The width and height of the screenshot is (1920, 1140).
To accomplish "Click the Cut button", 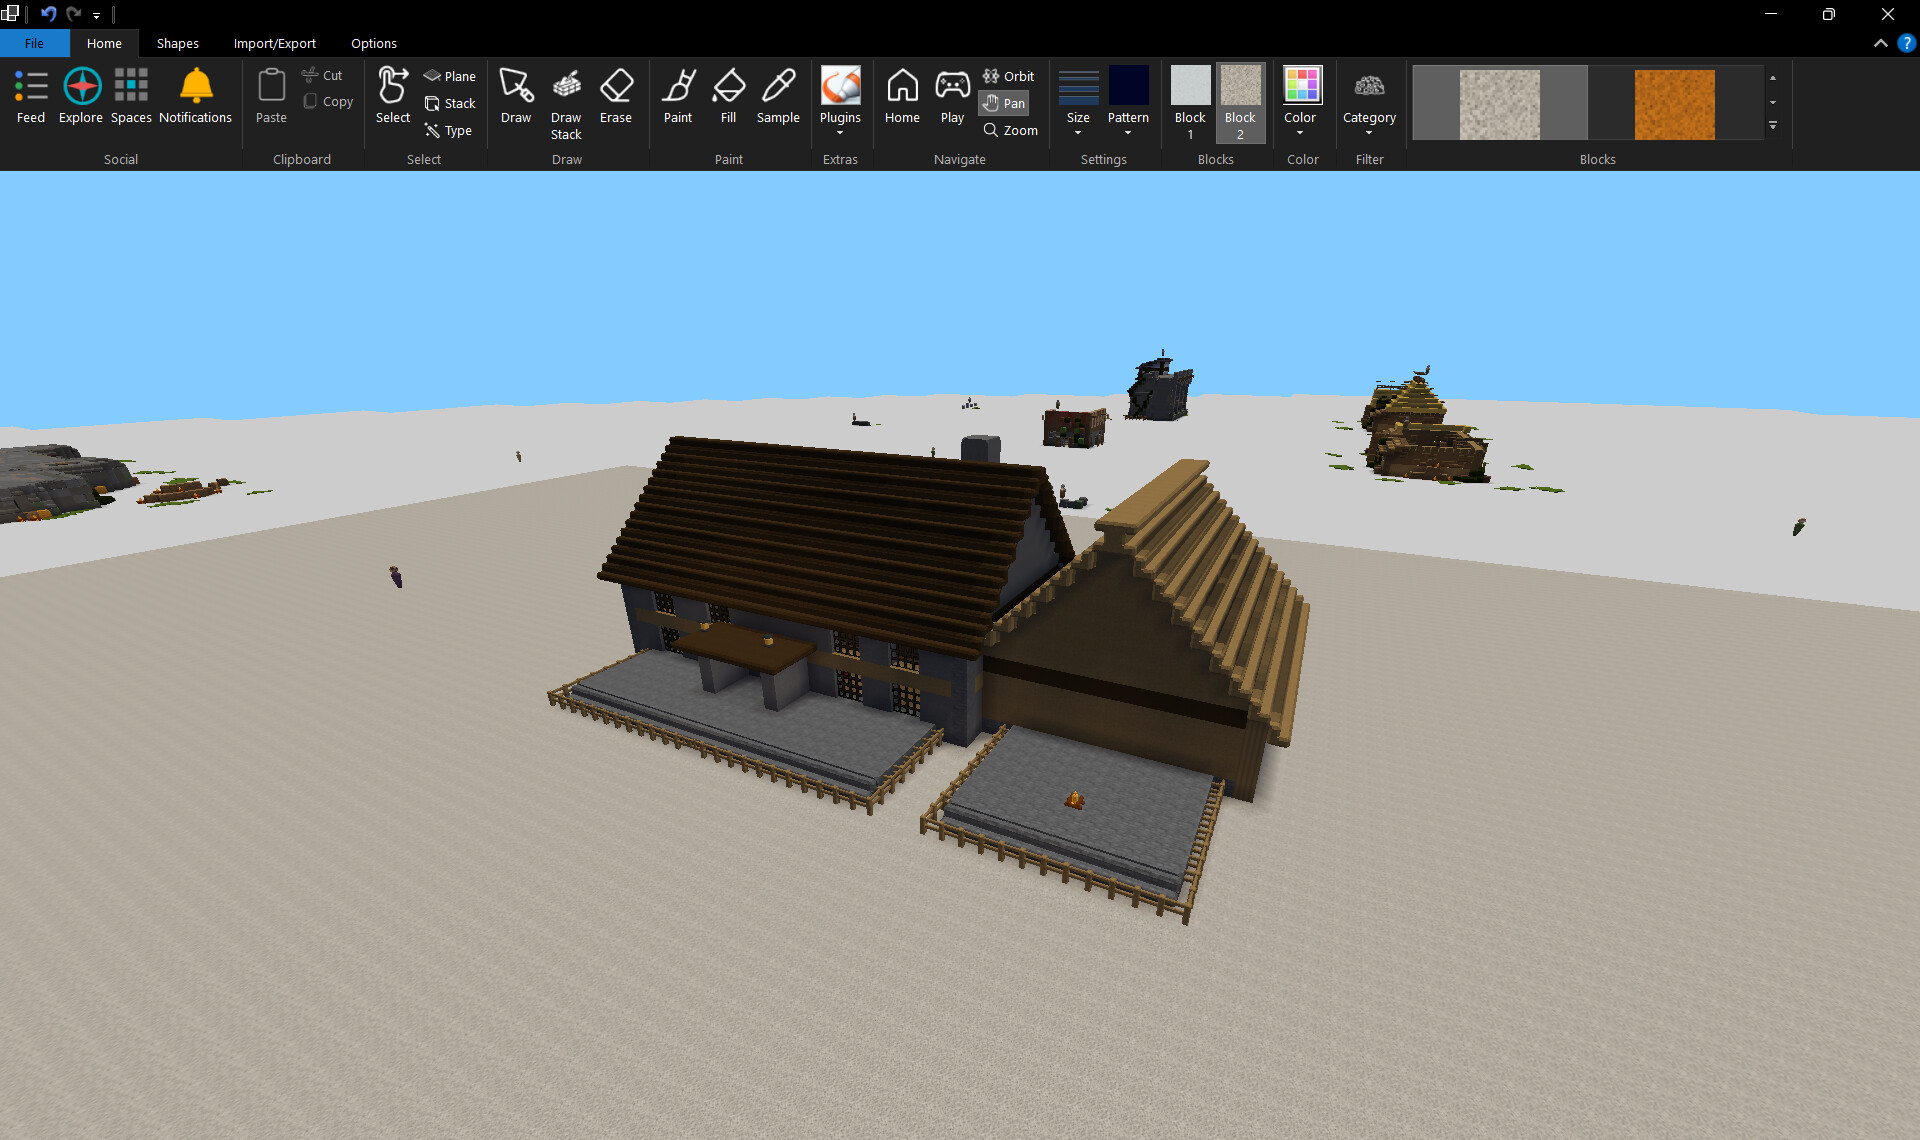I will [x=322, y=75].
